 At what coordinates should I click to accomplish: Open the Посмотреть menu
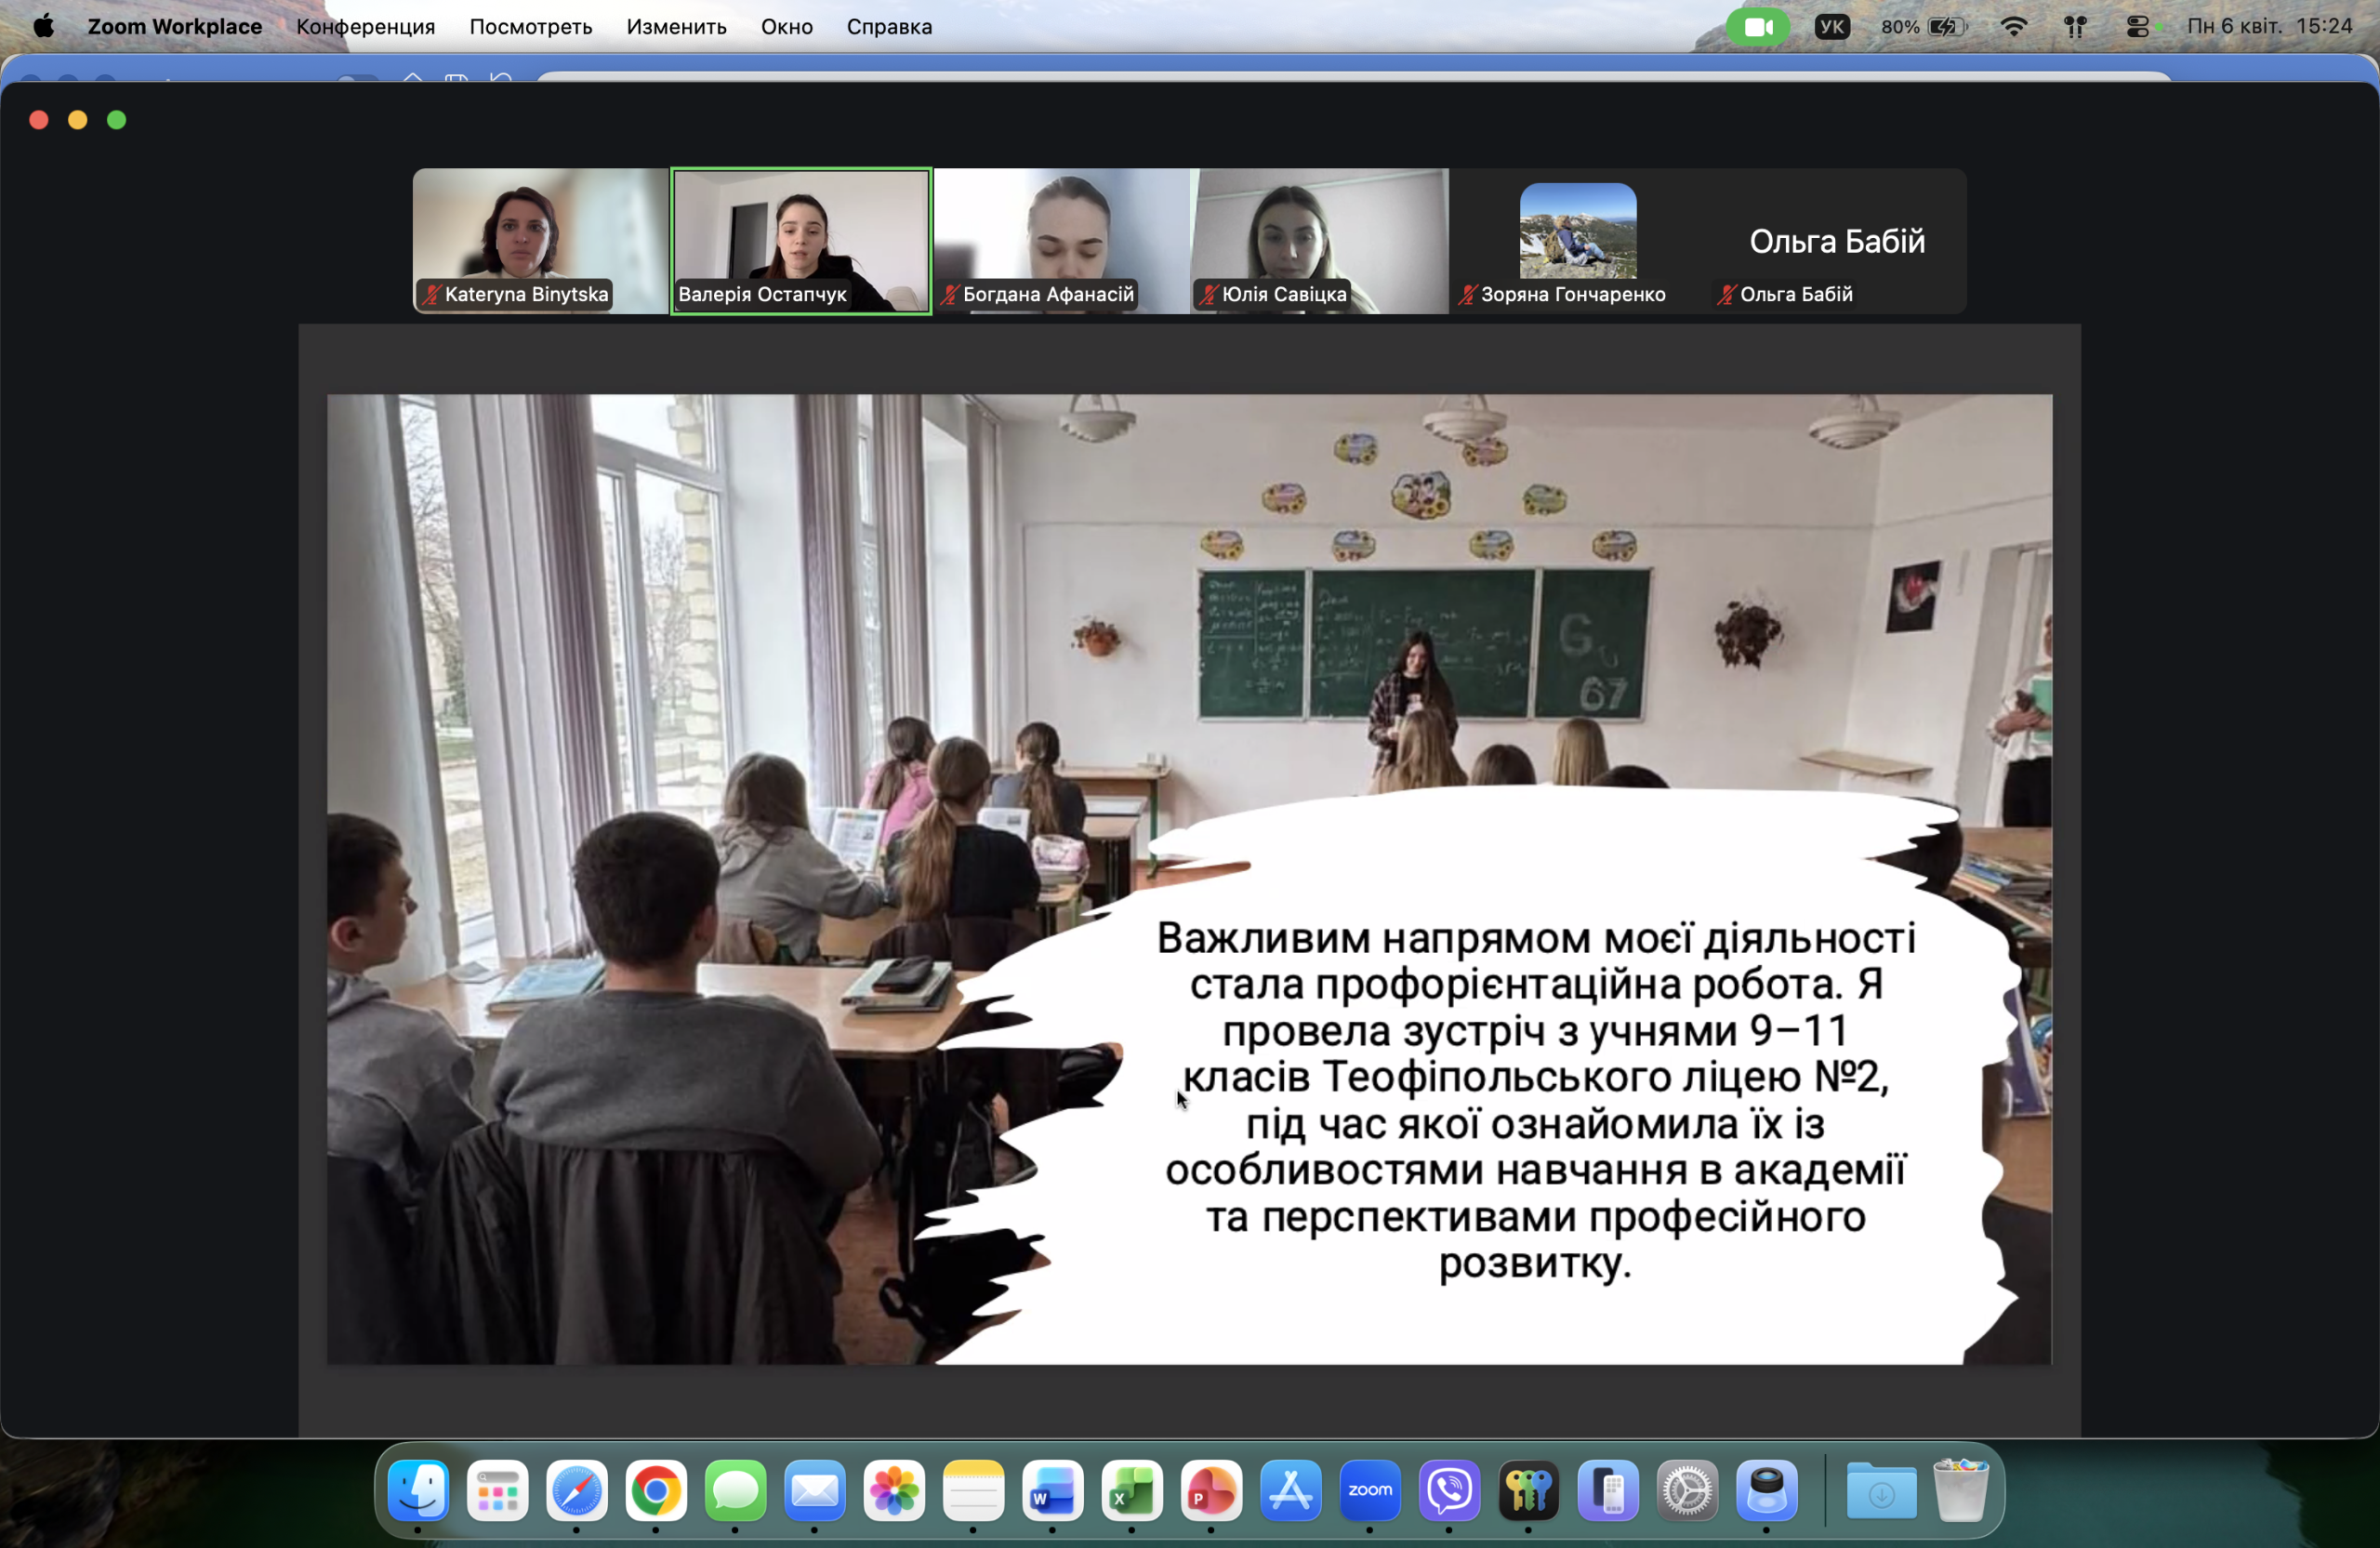(x=530, y=27)
